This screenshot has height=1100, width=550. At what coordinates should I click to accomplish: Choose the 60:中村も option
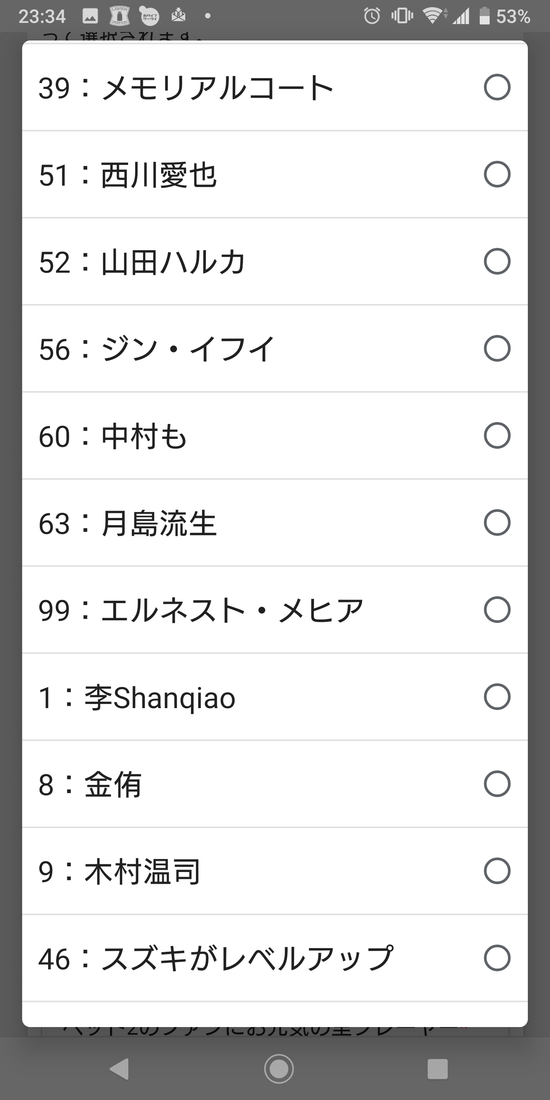point(275,436)
